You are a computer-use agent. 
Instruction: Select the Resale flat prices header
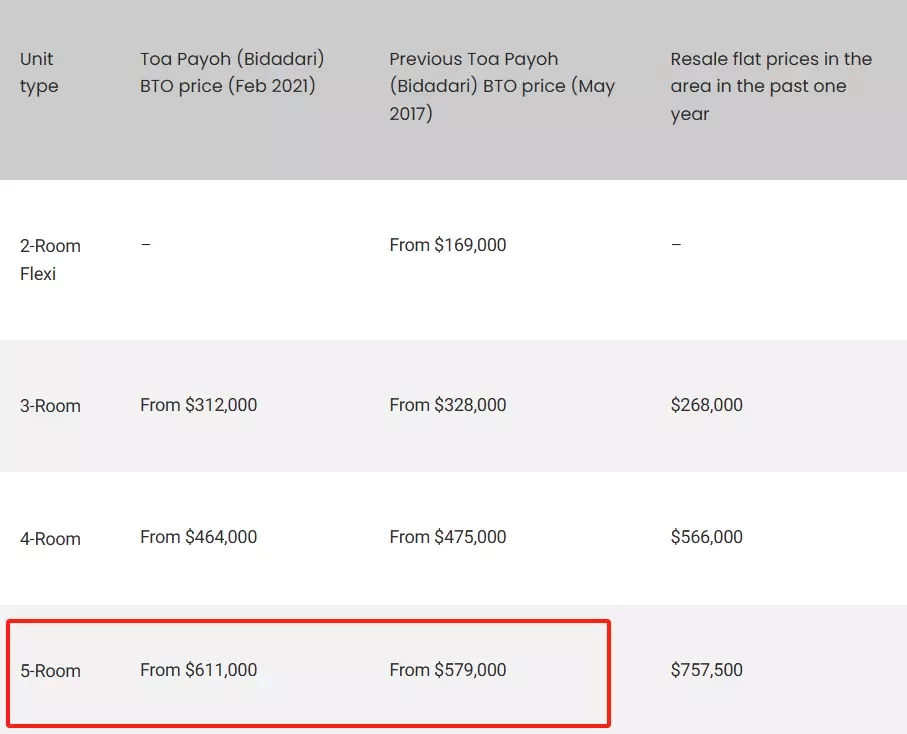pyautogui.click(x=771, y=86)
